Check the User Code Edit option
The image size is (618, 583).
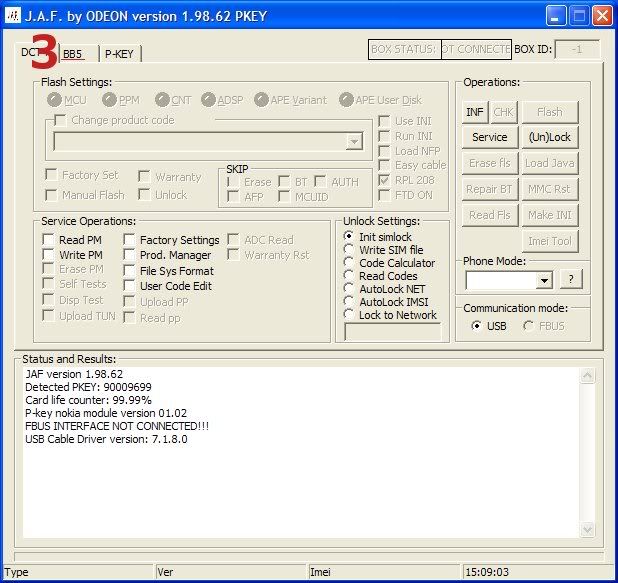point(129,285)
